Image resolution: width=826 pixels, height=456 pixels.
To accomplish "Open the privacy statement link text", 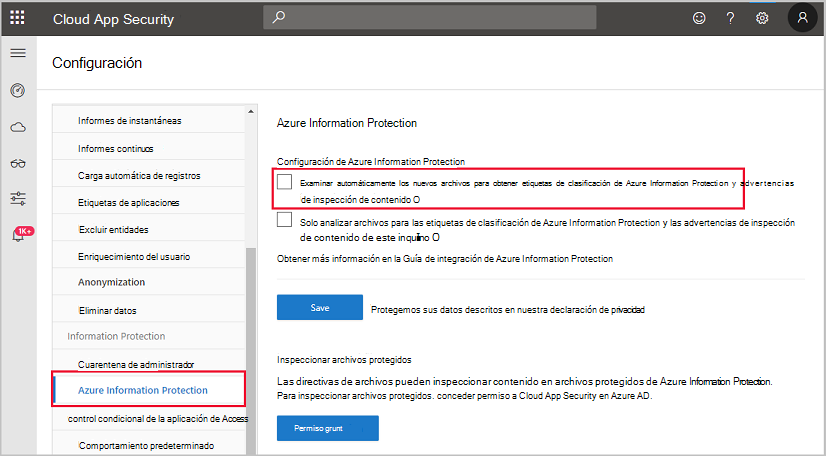I will click(x=597, y=310).
